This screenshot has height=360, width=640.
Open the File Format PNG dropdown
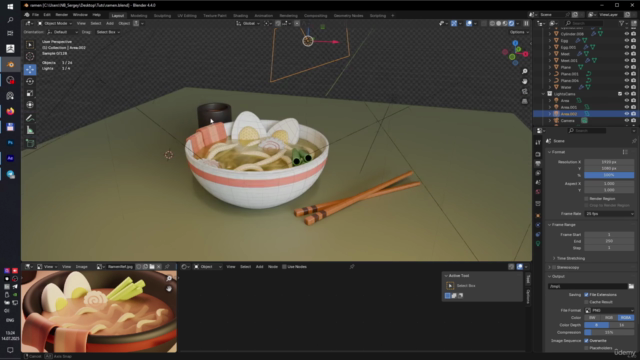click(x=609, y=310)
